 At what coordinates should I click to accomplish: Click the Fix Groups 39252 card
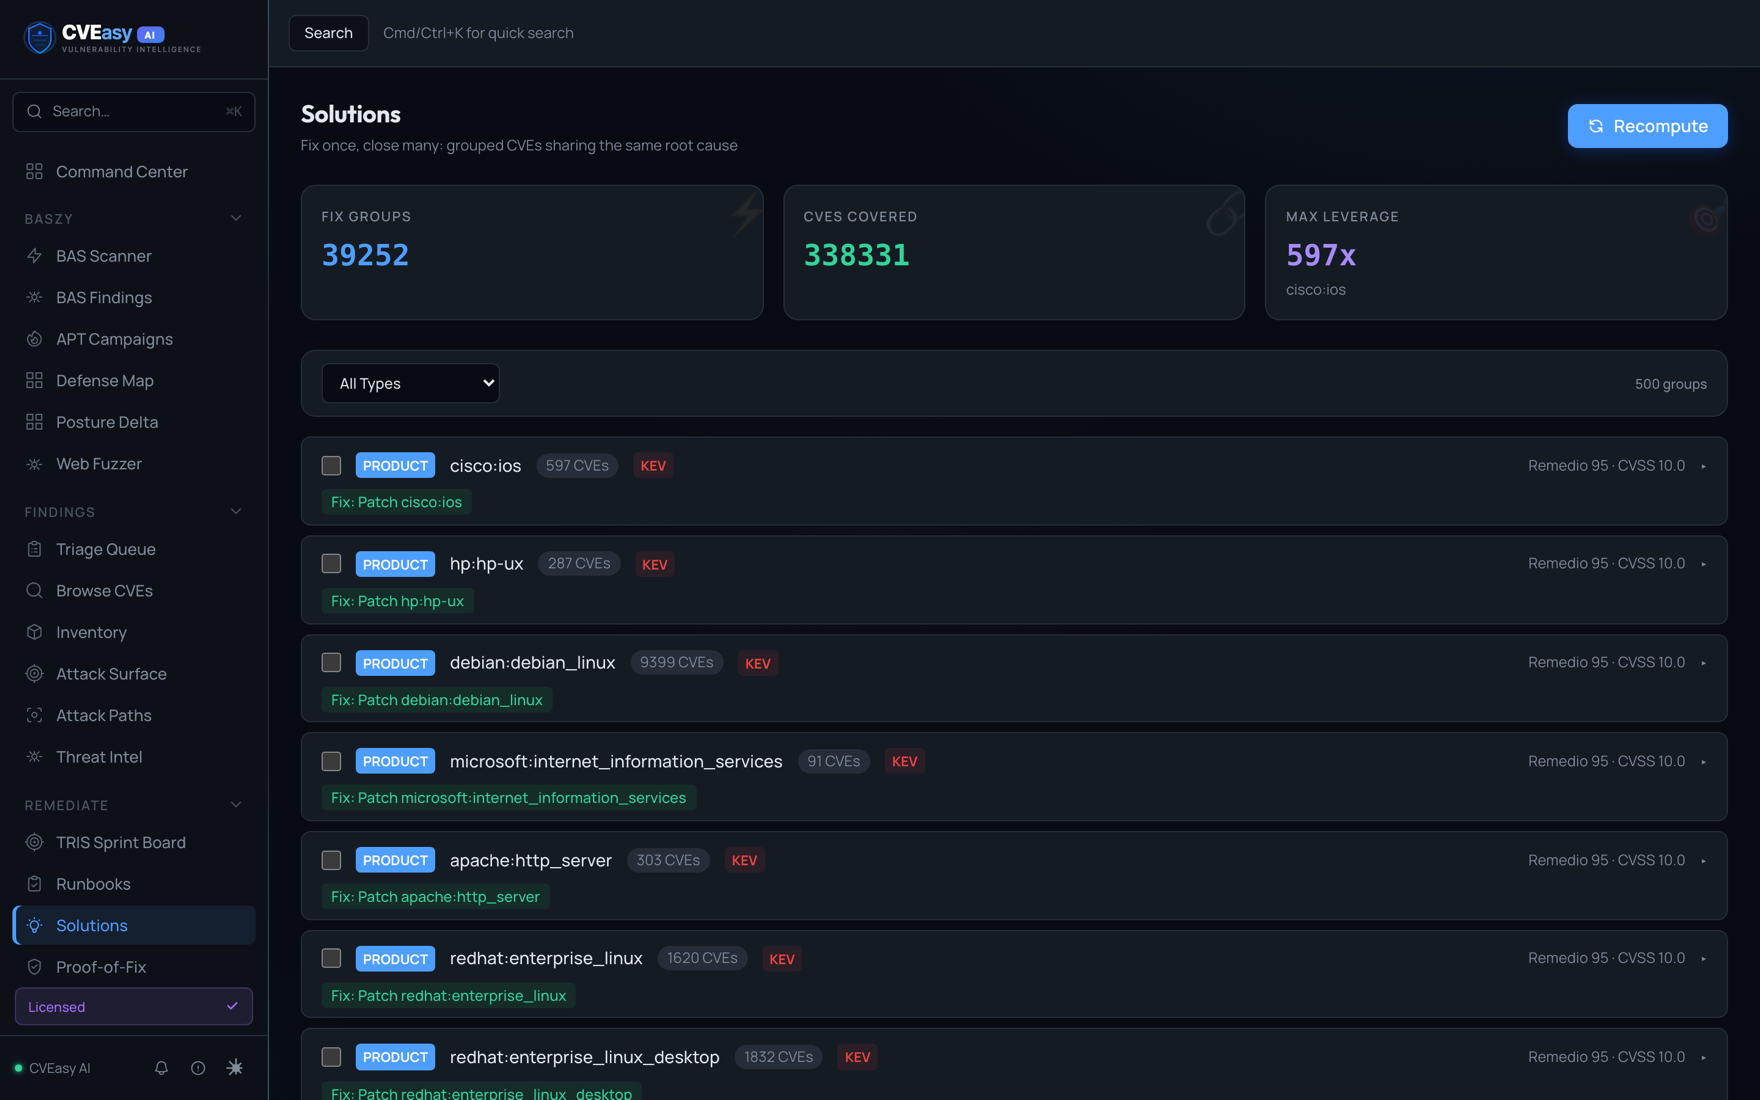(532, 252)
